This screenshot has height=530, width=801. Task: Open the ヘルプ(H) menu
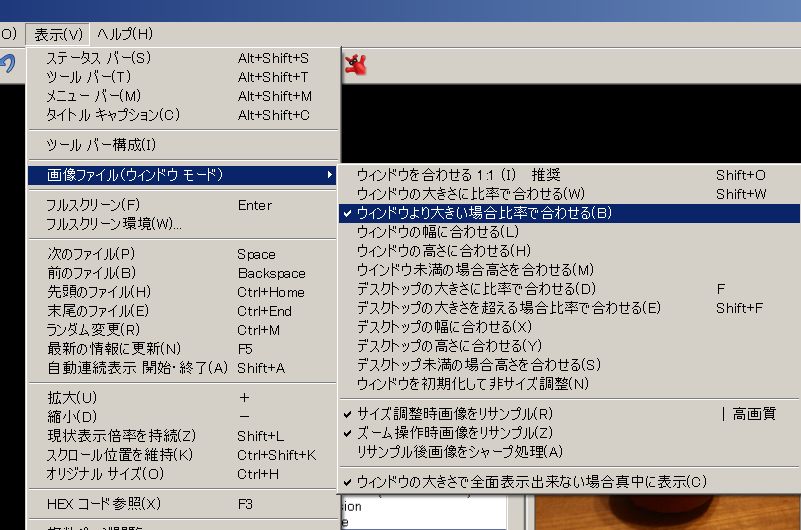(125, 34)
